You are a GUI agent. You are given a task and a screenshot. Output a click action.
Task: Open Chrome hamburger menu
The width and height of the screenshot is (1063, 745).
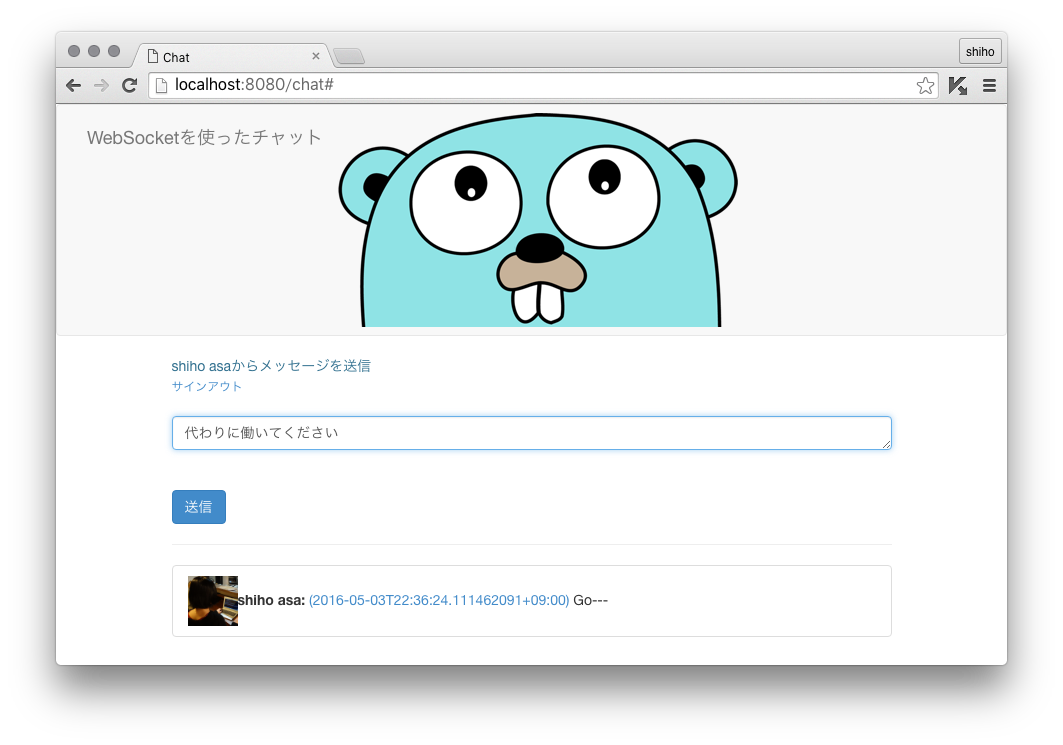tap(989, 85)
